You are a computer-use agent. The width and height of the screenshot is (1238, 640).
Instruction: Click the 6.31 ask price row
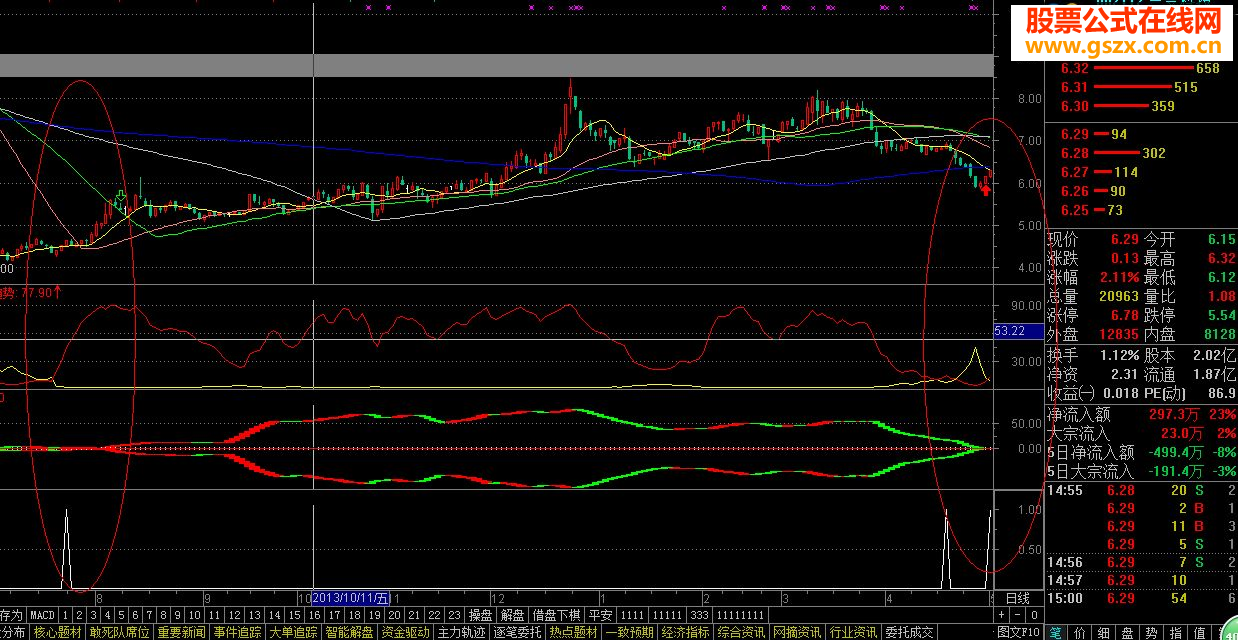tap(1141, 88)
